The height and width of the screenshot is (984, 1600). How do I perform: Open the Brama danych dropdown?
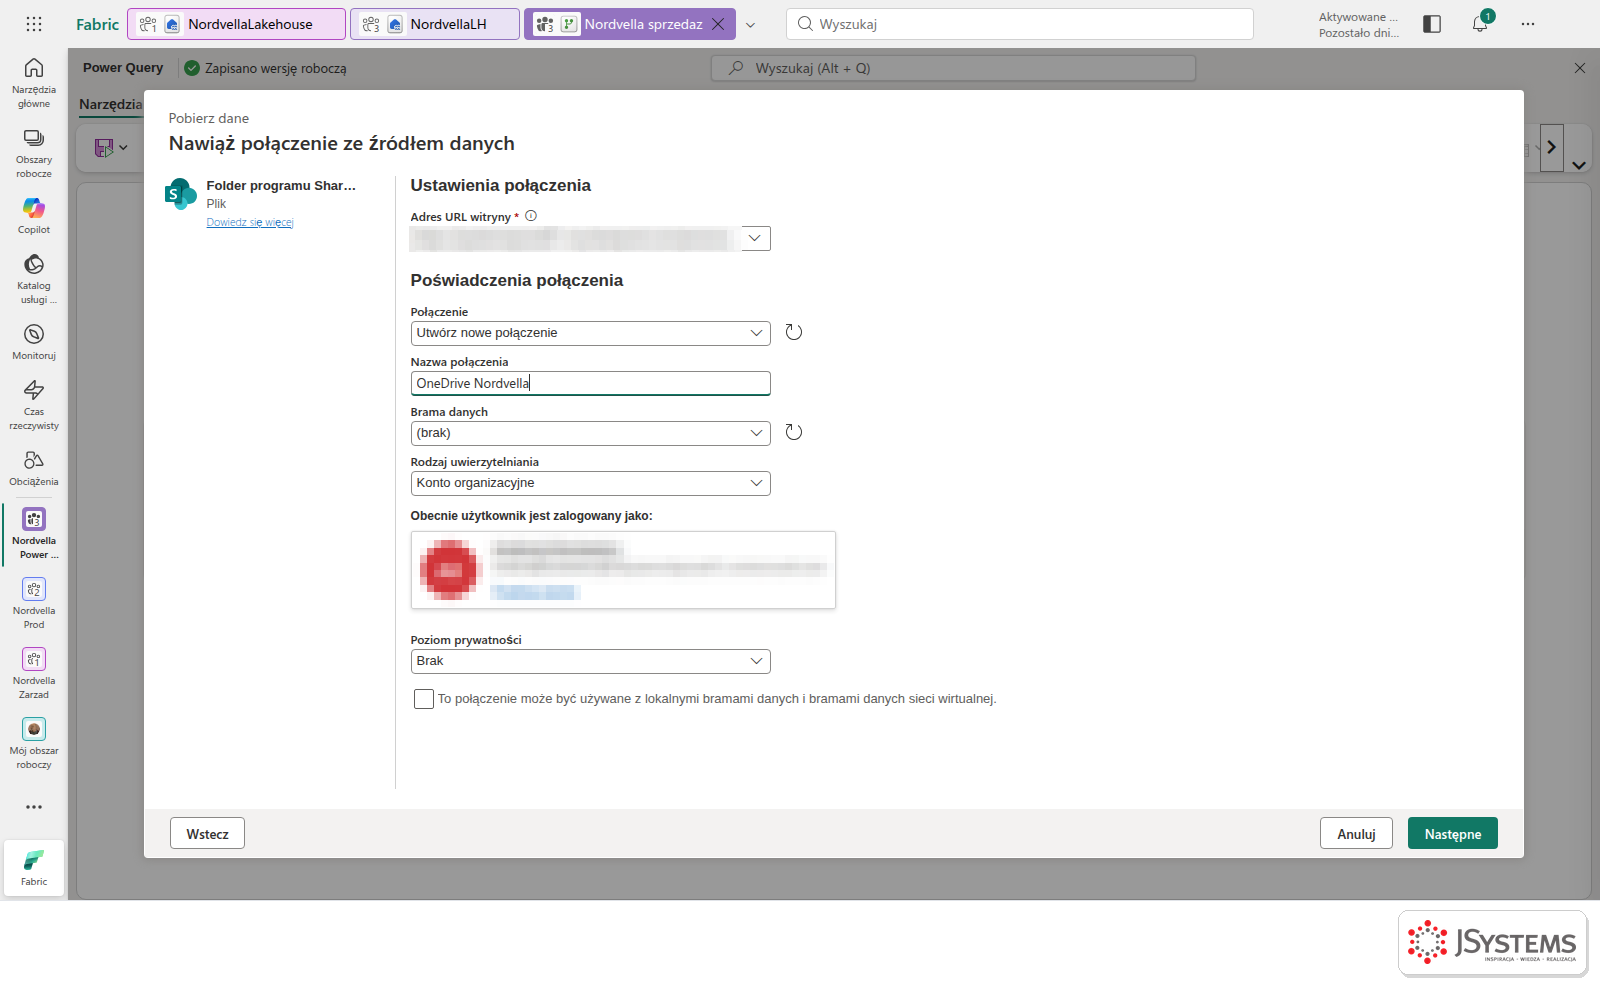(x=591, y=433)
